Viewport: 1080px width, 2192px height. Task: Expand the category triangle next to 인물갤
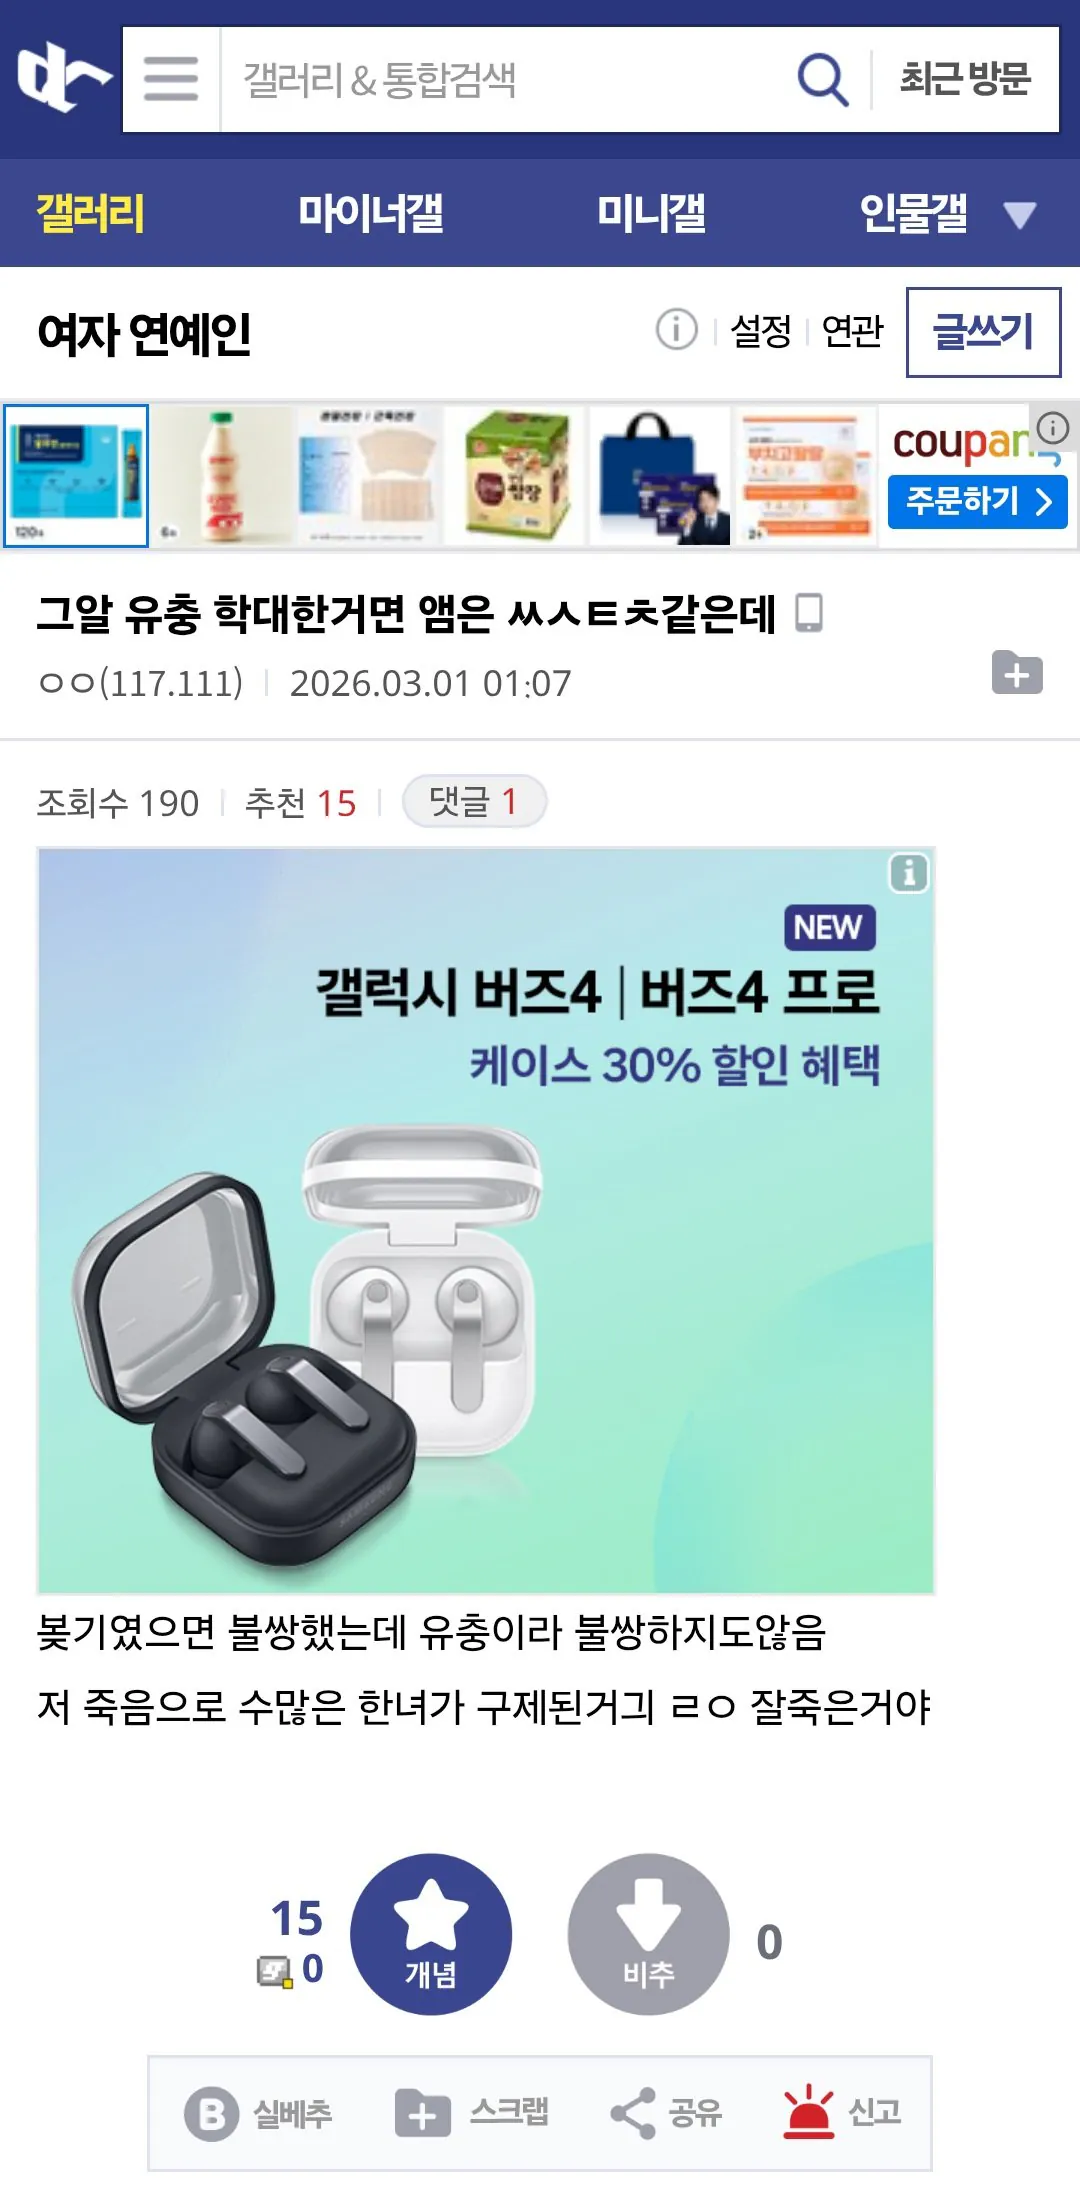point(1020,214)
